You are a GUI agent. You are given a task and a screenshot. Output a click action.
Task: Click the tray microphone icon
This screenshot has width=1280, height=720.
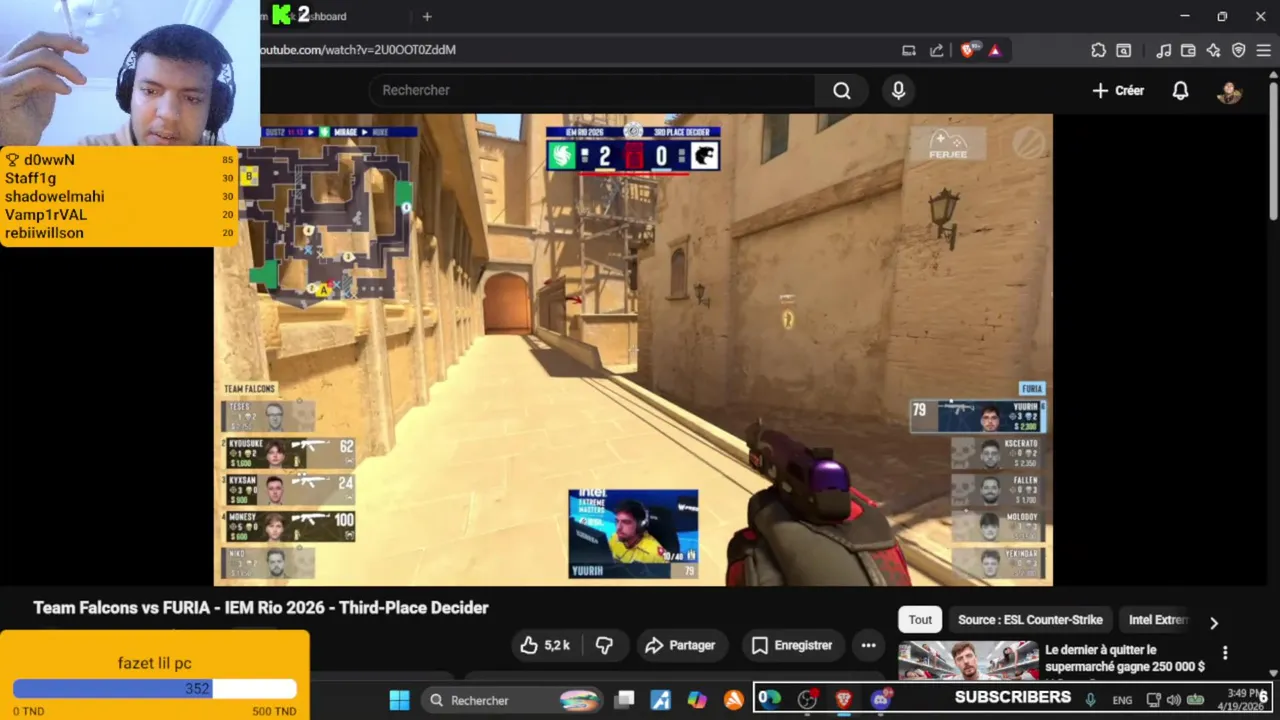1090,700
